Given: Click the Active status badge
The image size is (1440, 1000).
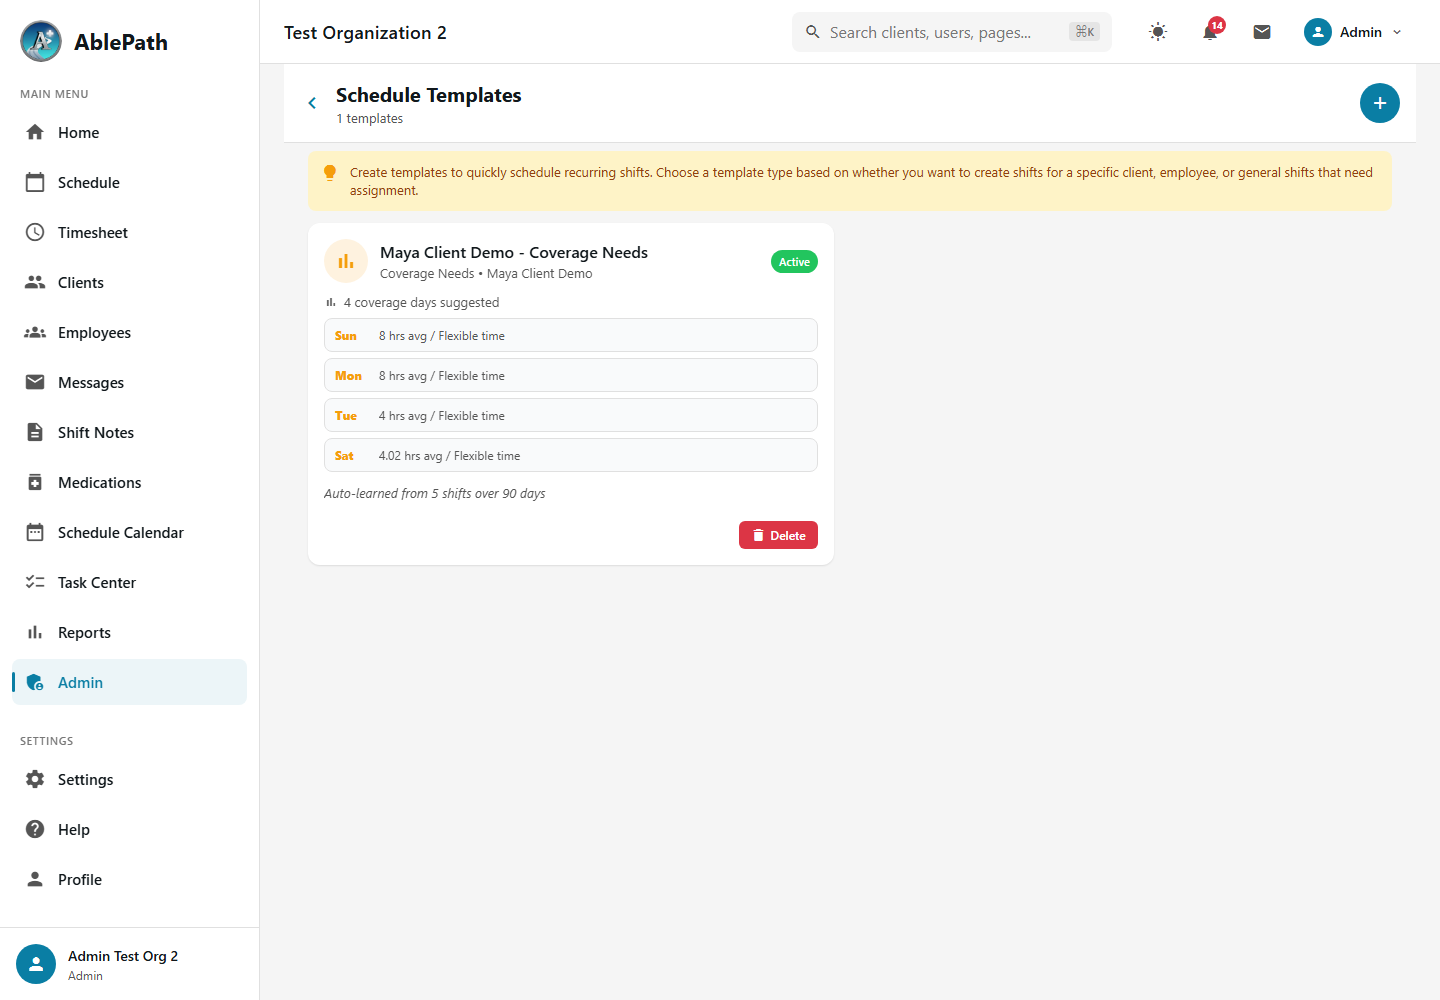Looking at the screenshot, I should tap(794, 262).
